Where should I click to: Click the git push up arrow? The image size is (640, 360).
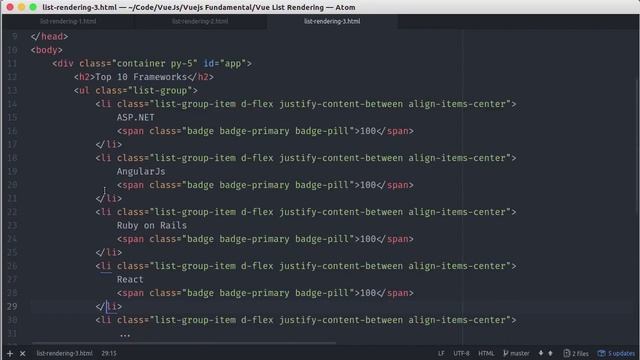(550, 353)
